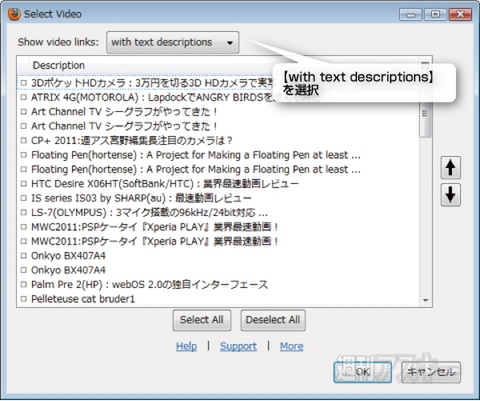Open the Show video links dropdown
The image size is (480, 401).
point(172,42)
